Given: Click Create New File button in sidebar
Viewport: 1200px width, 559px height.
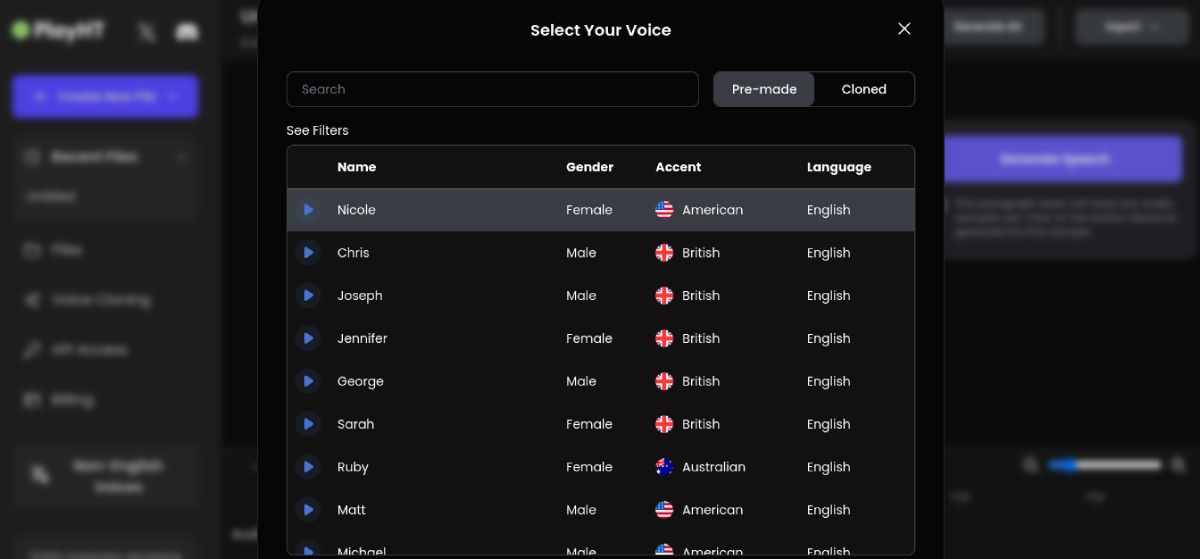Looking at the screenshot, I should point(105,97).
